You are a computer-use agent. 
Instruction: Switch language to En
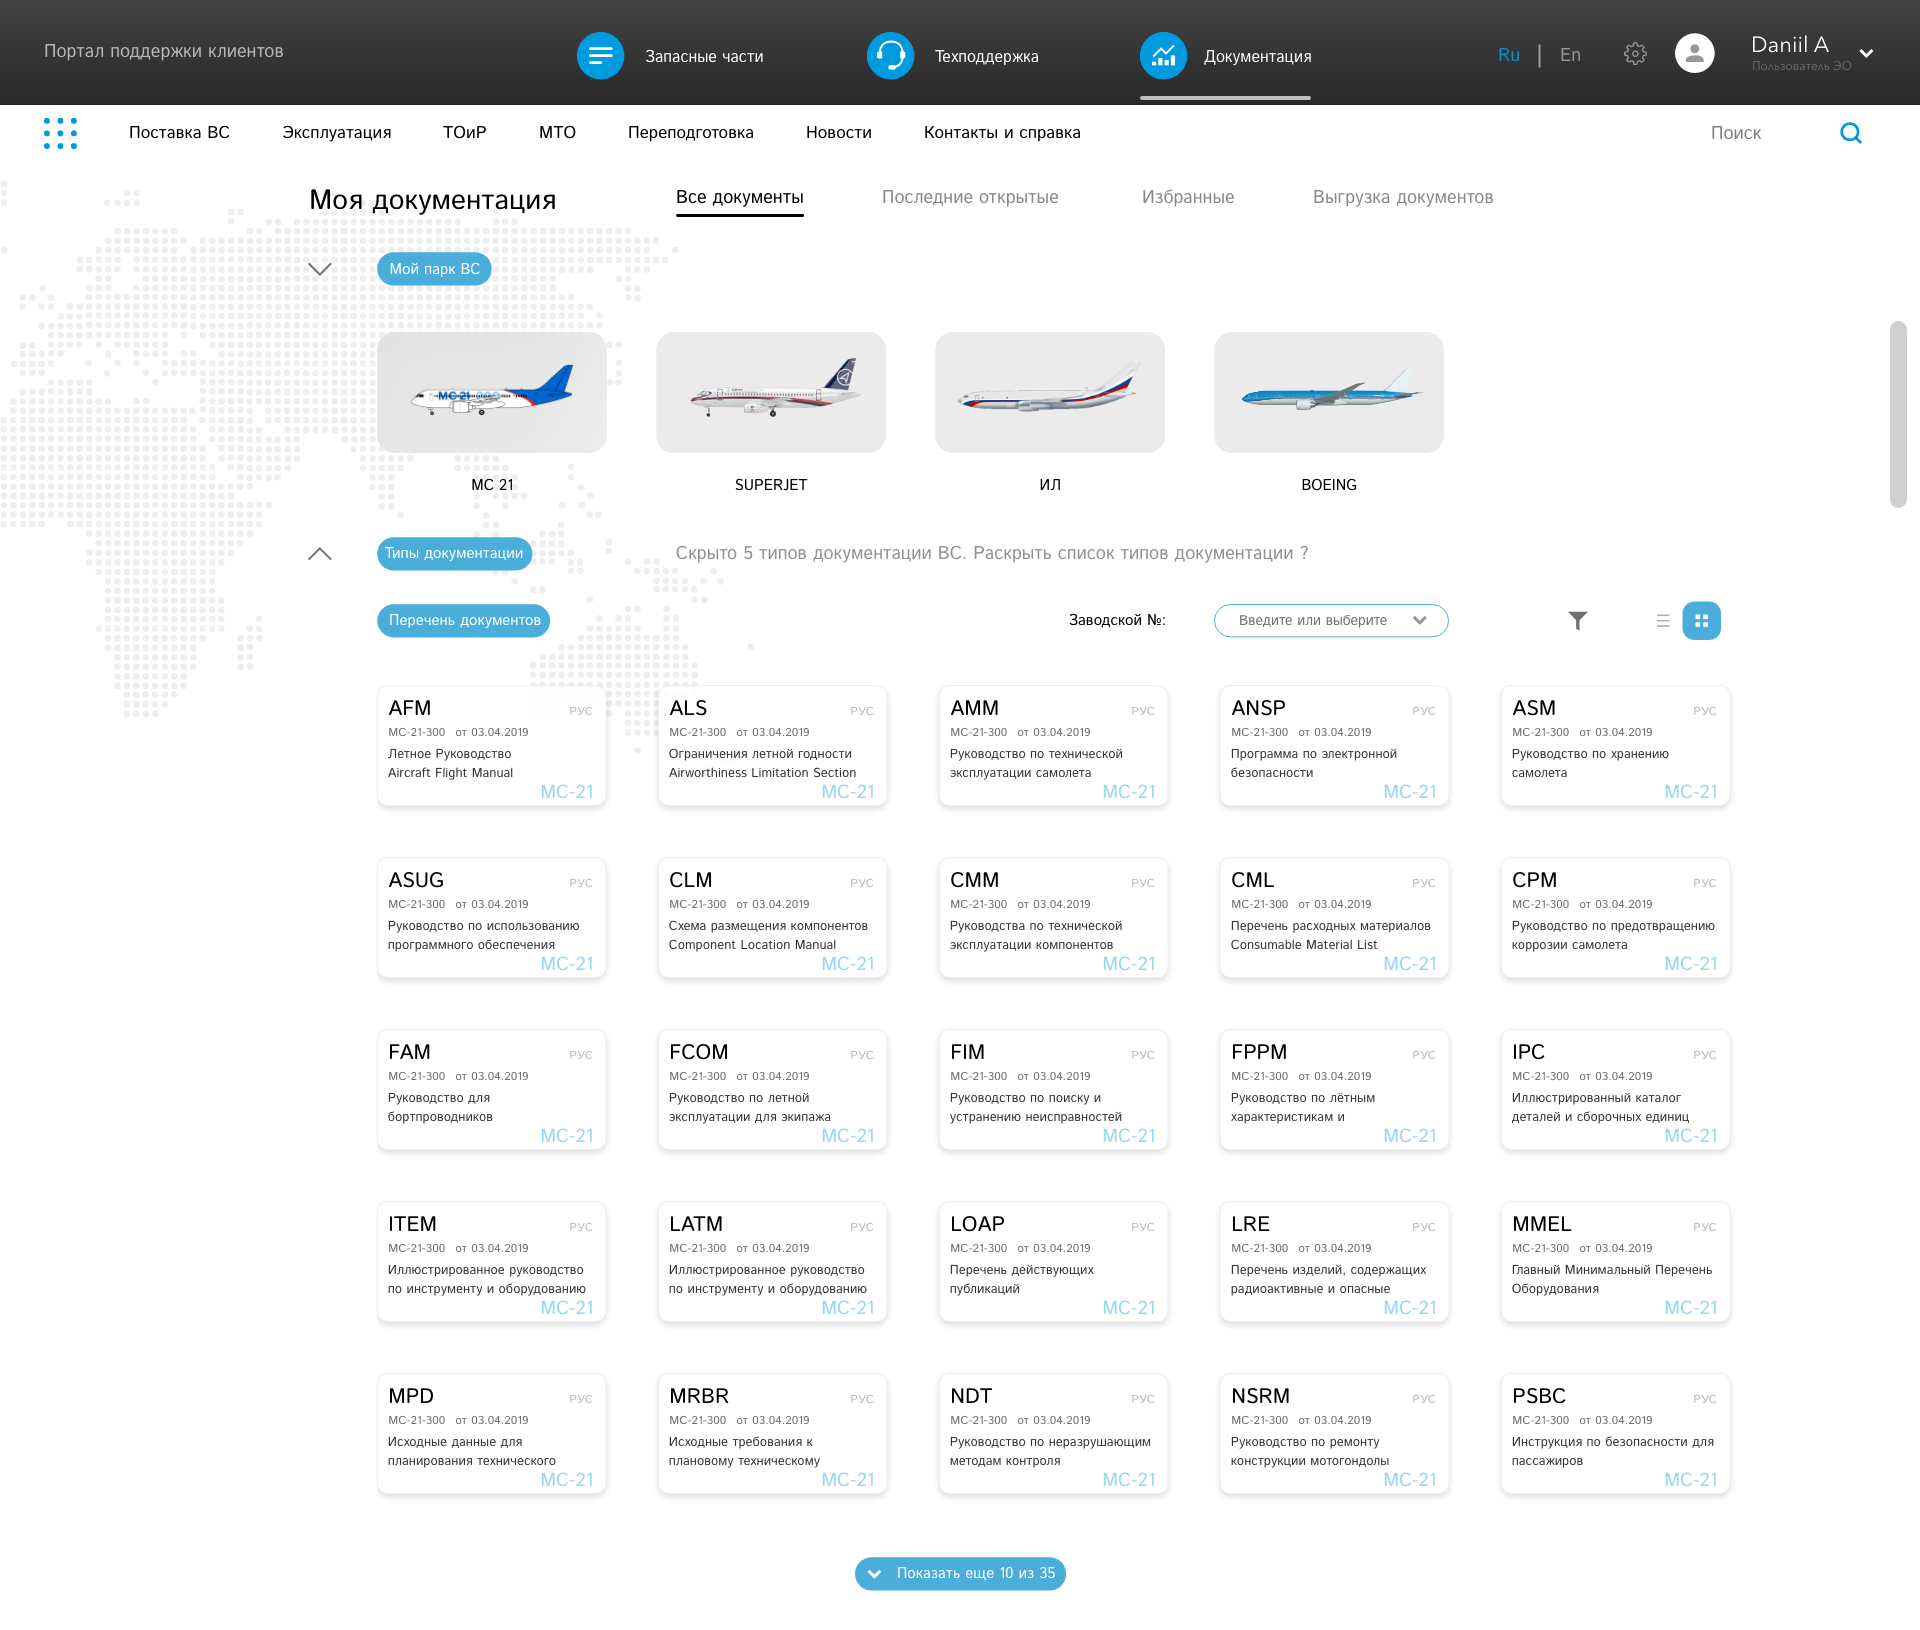(x=1570, y=55)
